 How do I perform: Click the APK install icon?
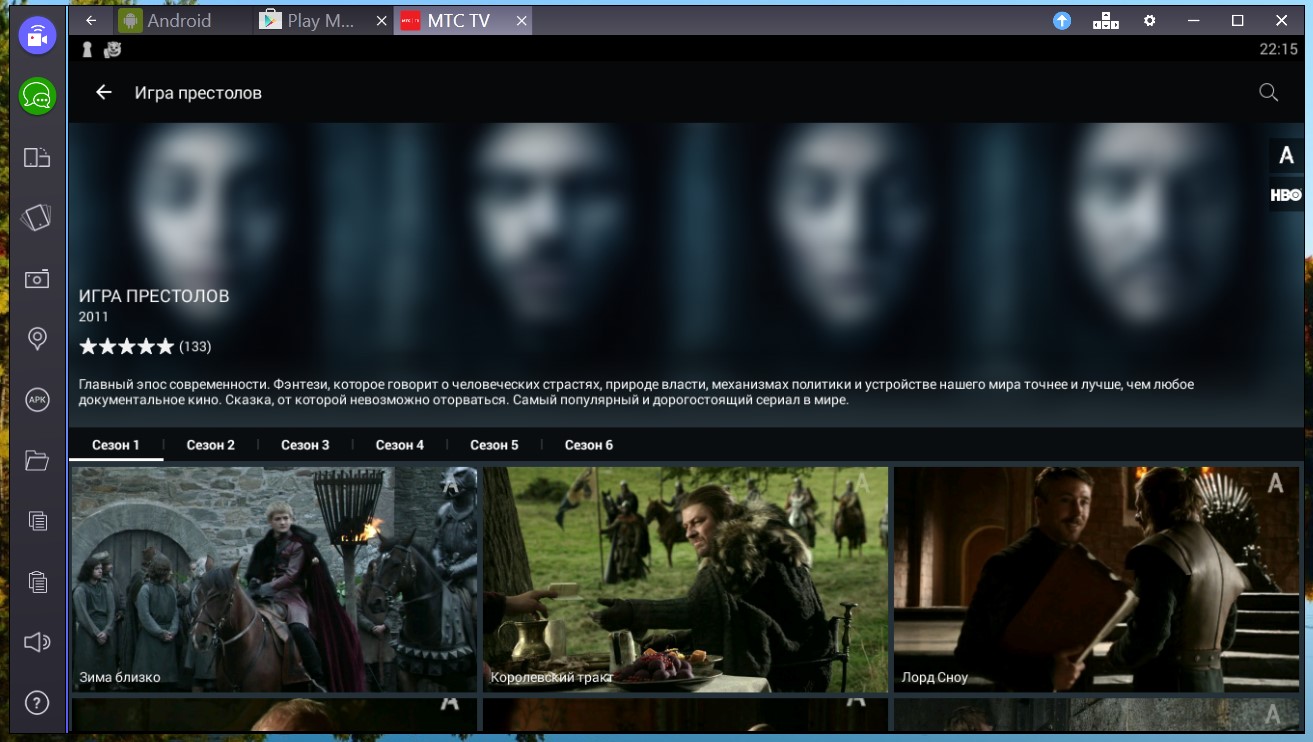pyautogui.click(x=37, y=400)
